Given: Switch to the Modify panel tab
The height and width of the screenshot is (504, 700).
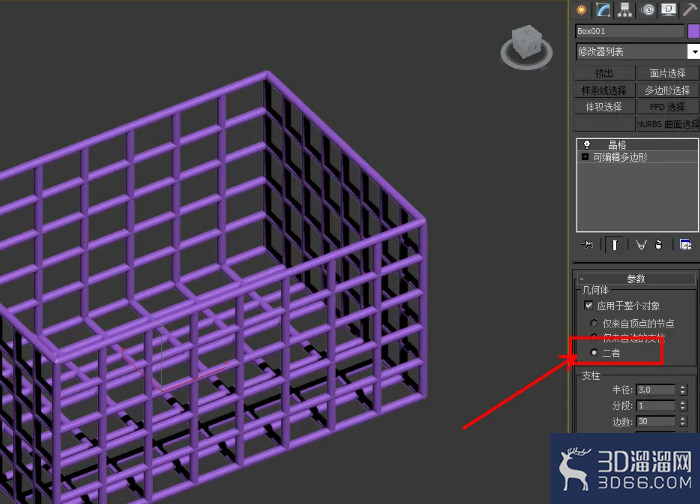Looking at the screenshot, I should (603, 9).
